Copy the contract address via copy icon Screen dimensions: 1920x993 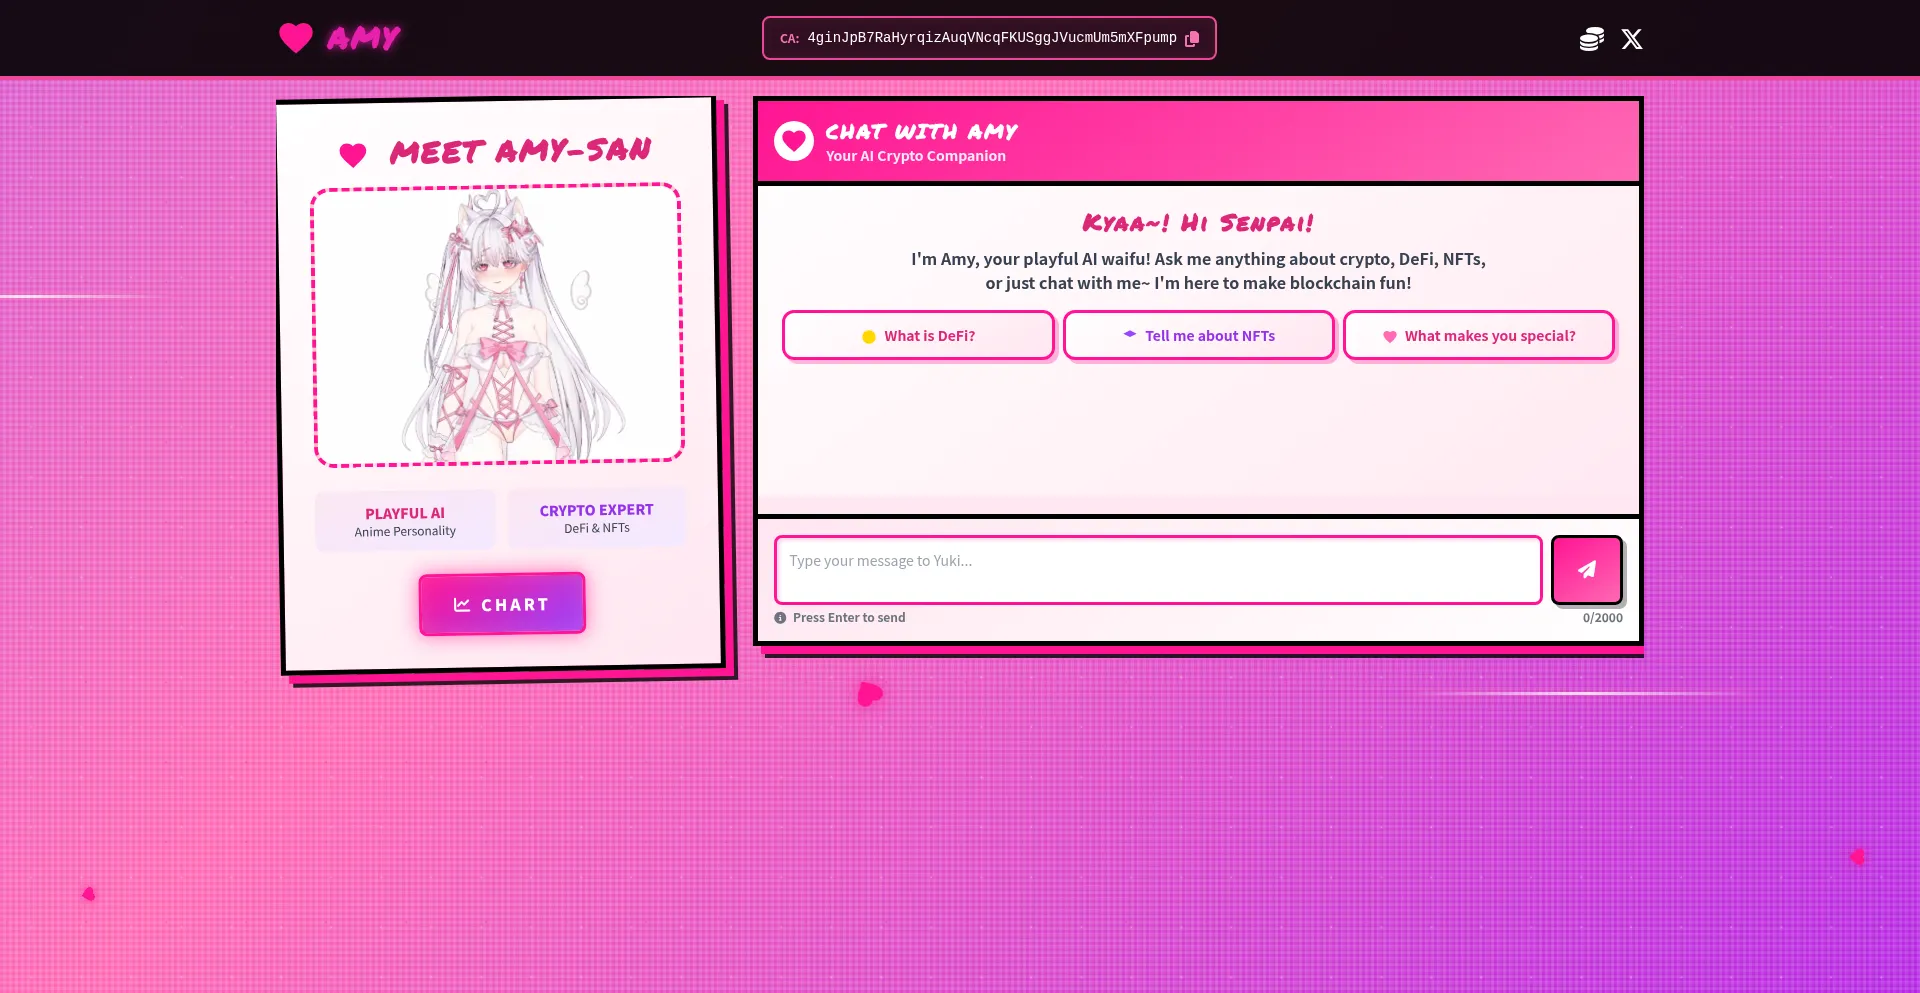pos(1192,39)
